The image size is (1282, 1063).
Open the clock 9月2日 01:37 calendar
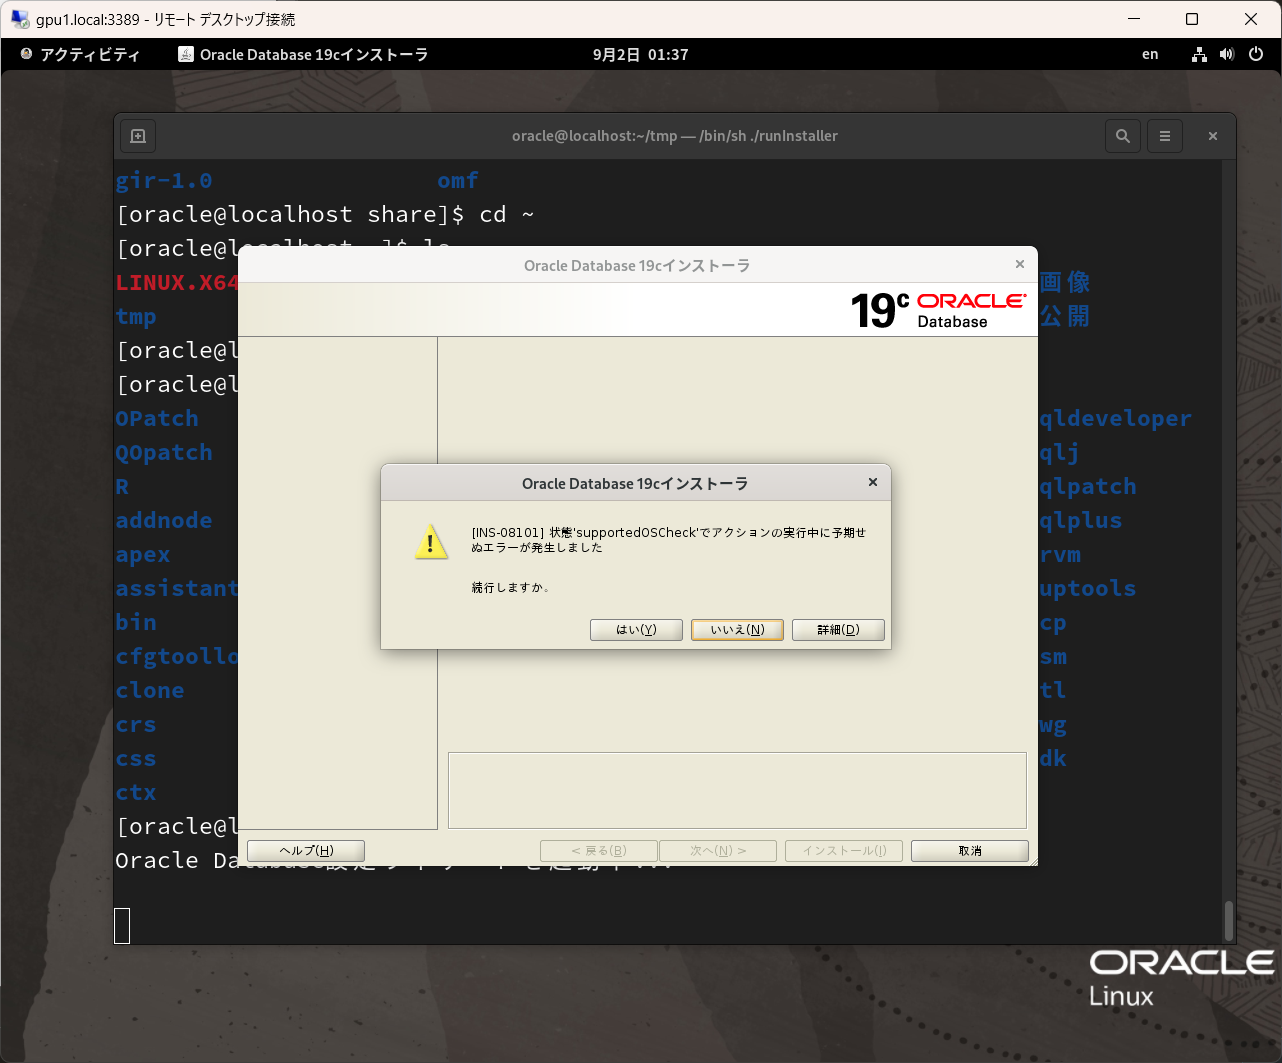(640, 54)
